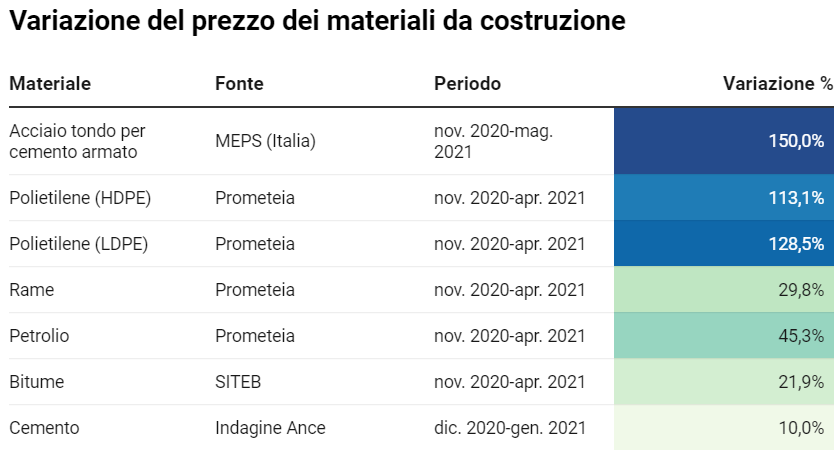Click the 128,5% variation cell
Image resolution: width=839 pixels, height=468 pixels.
[724, 244]
